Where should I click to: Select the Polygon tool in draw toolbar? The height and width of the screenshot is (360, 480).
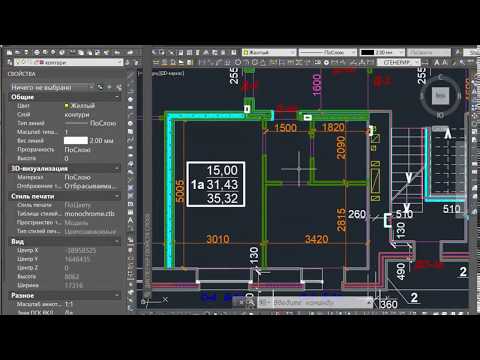pyautogui.click(x=131, y=99)
